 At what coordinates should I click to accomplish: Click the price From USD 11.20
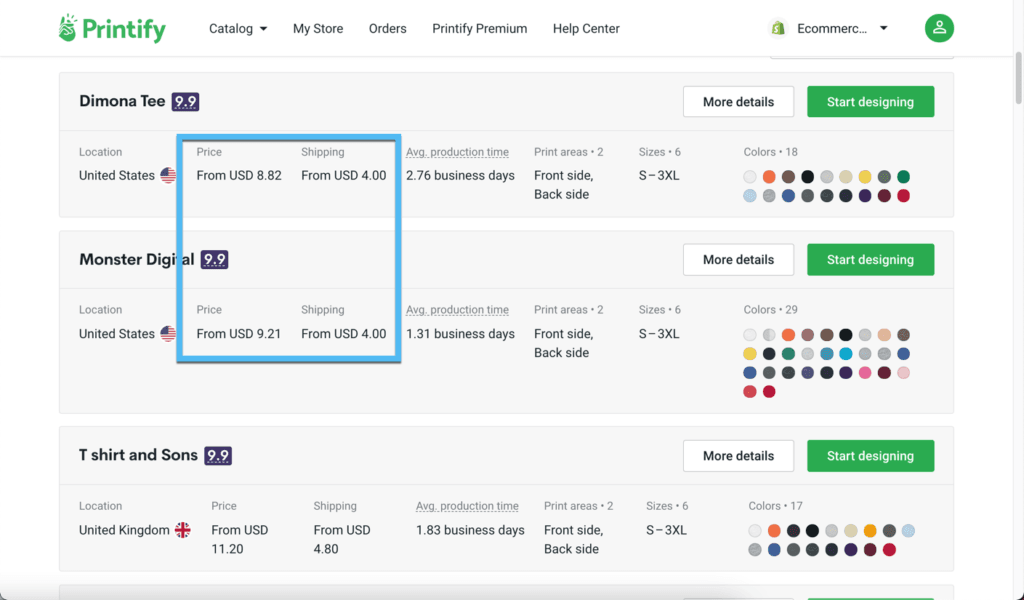pyautogui.click(x=240, y=539)
